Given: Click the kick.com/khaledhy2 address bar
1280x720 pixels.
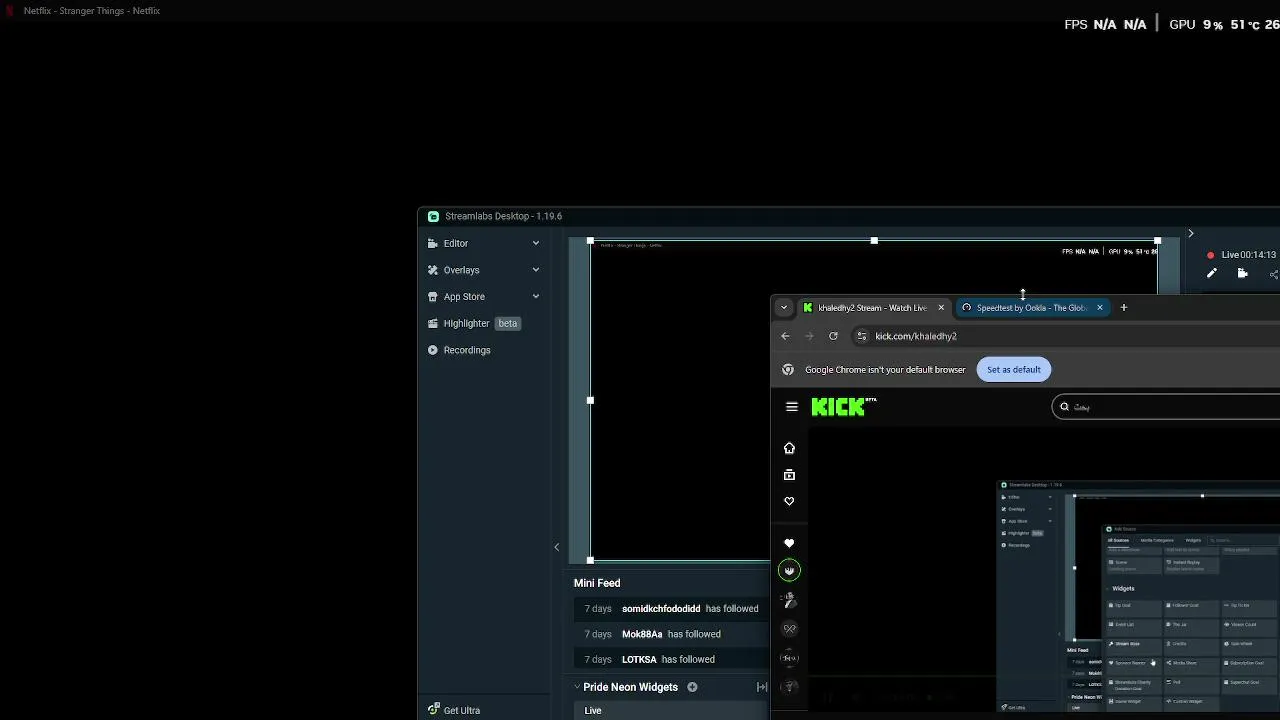Looking at the screenshot, I should (1064, 336).
